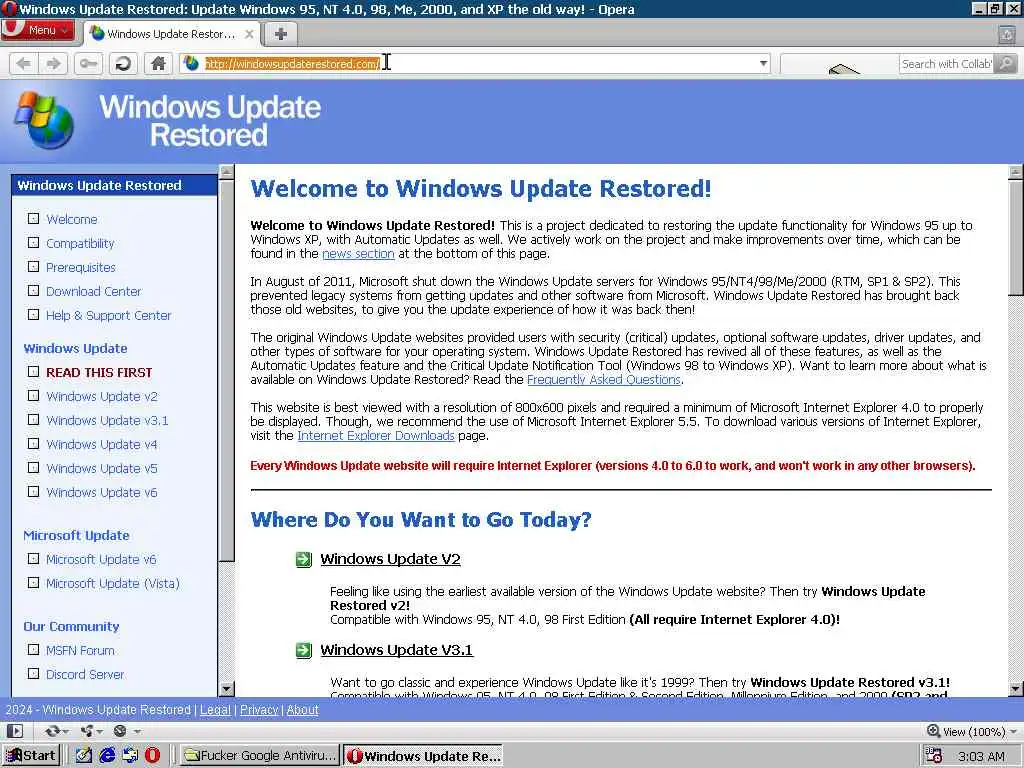Follow the Frequently Asked Questions link
The image size is (1024, 768).
tap(604, 379)
